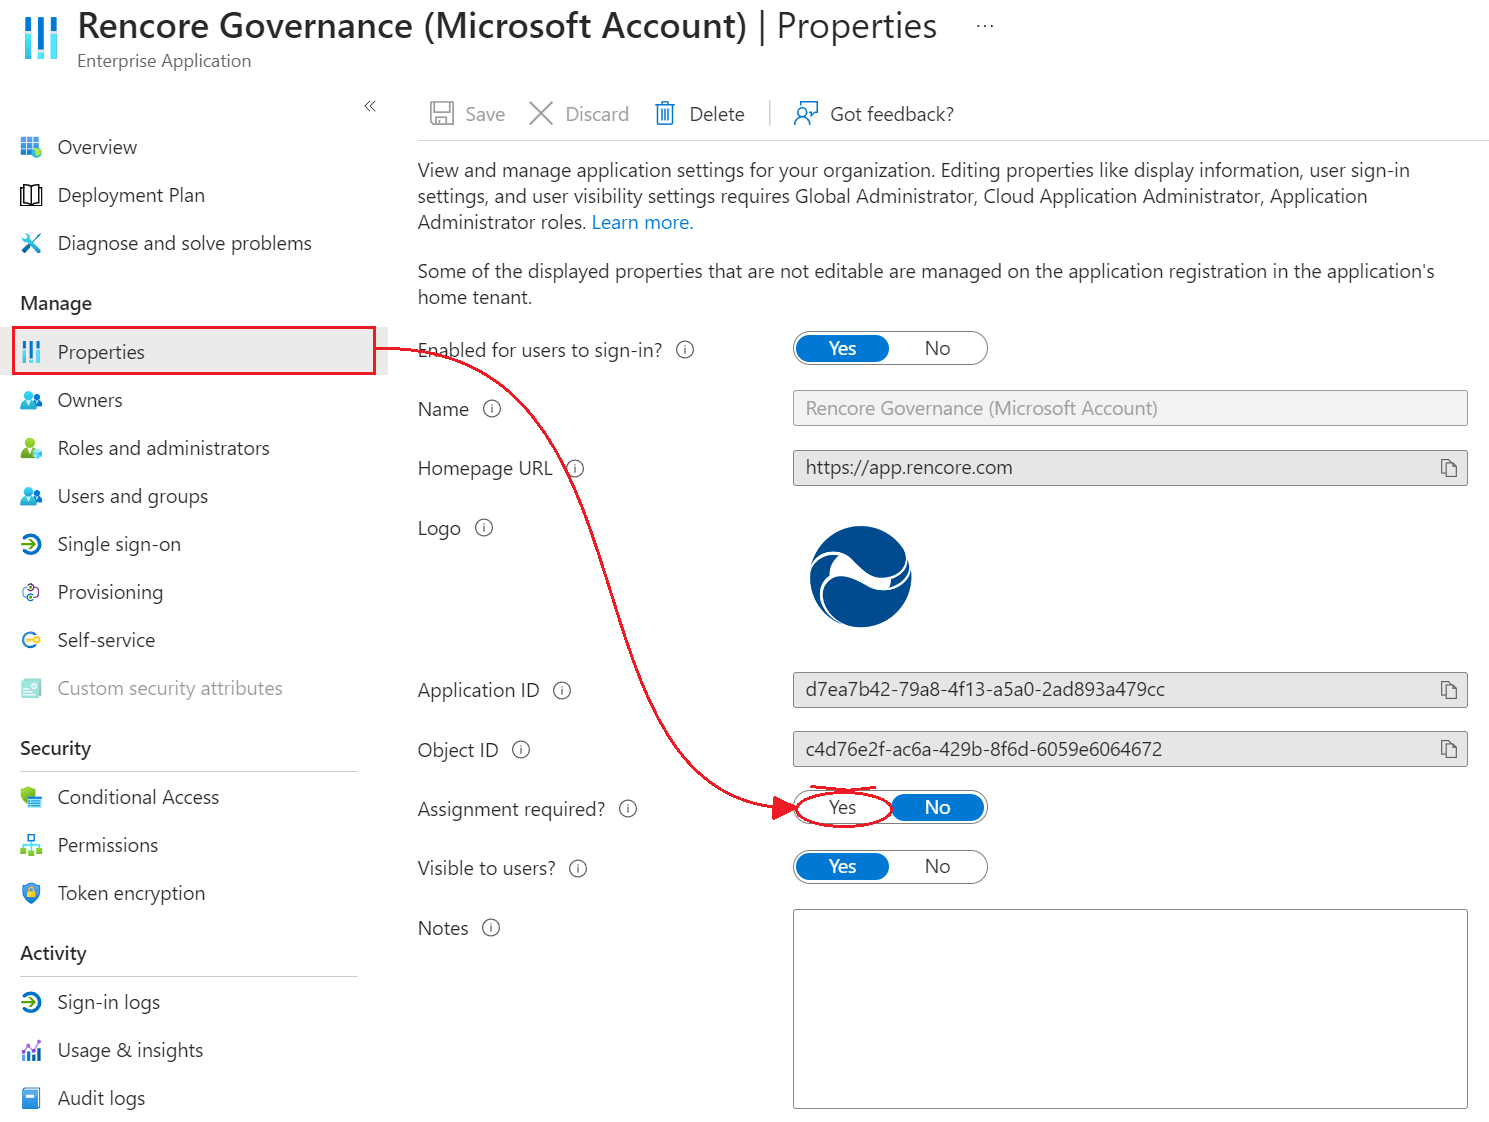Open the Got feedback person icon
This screenshot has height=1122, width=1489.
[x=805, y=114]
